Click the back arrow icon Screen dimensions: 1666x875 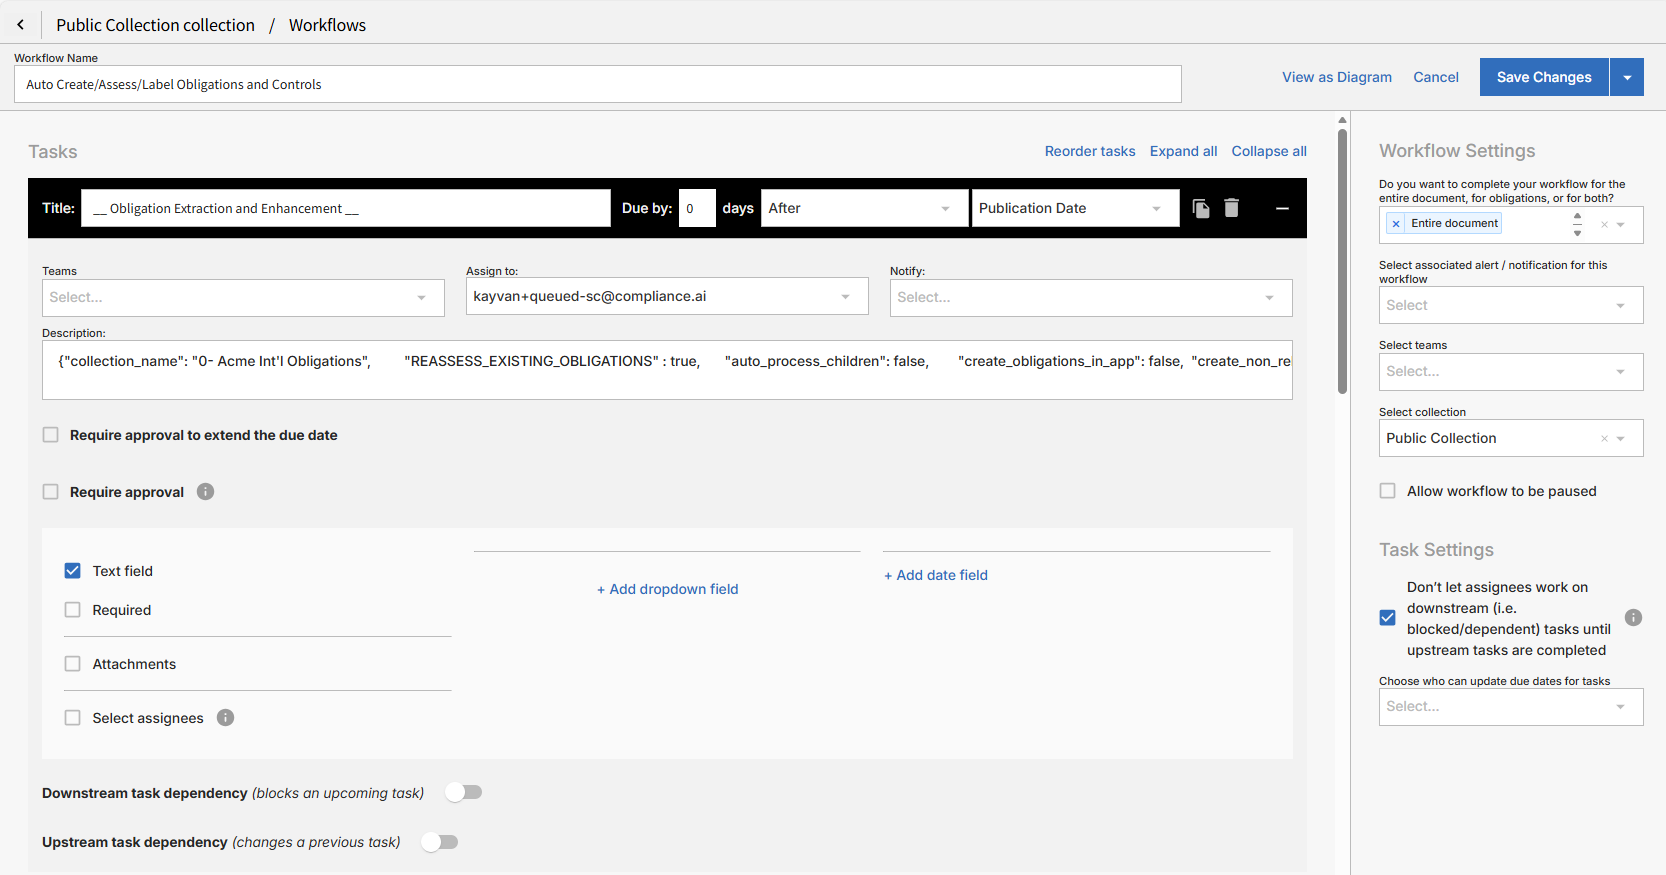click(x=20, y=25)
